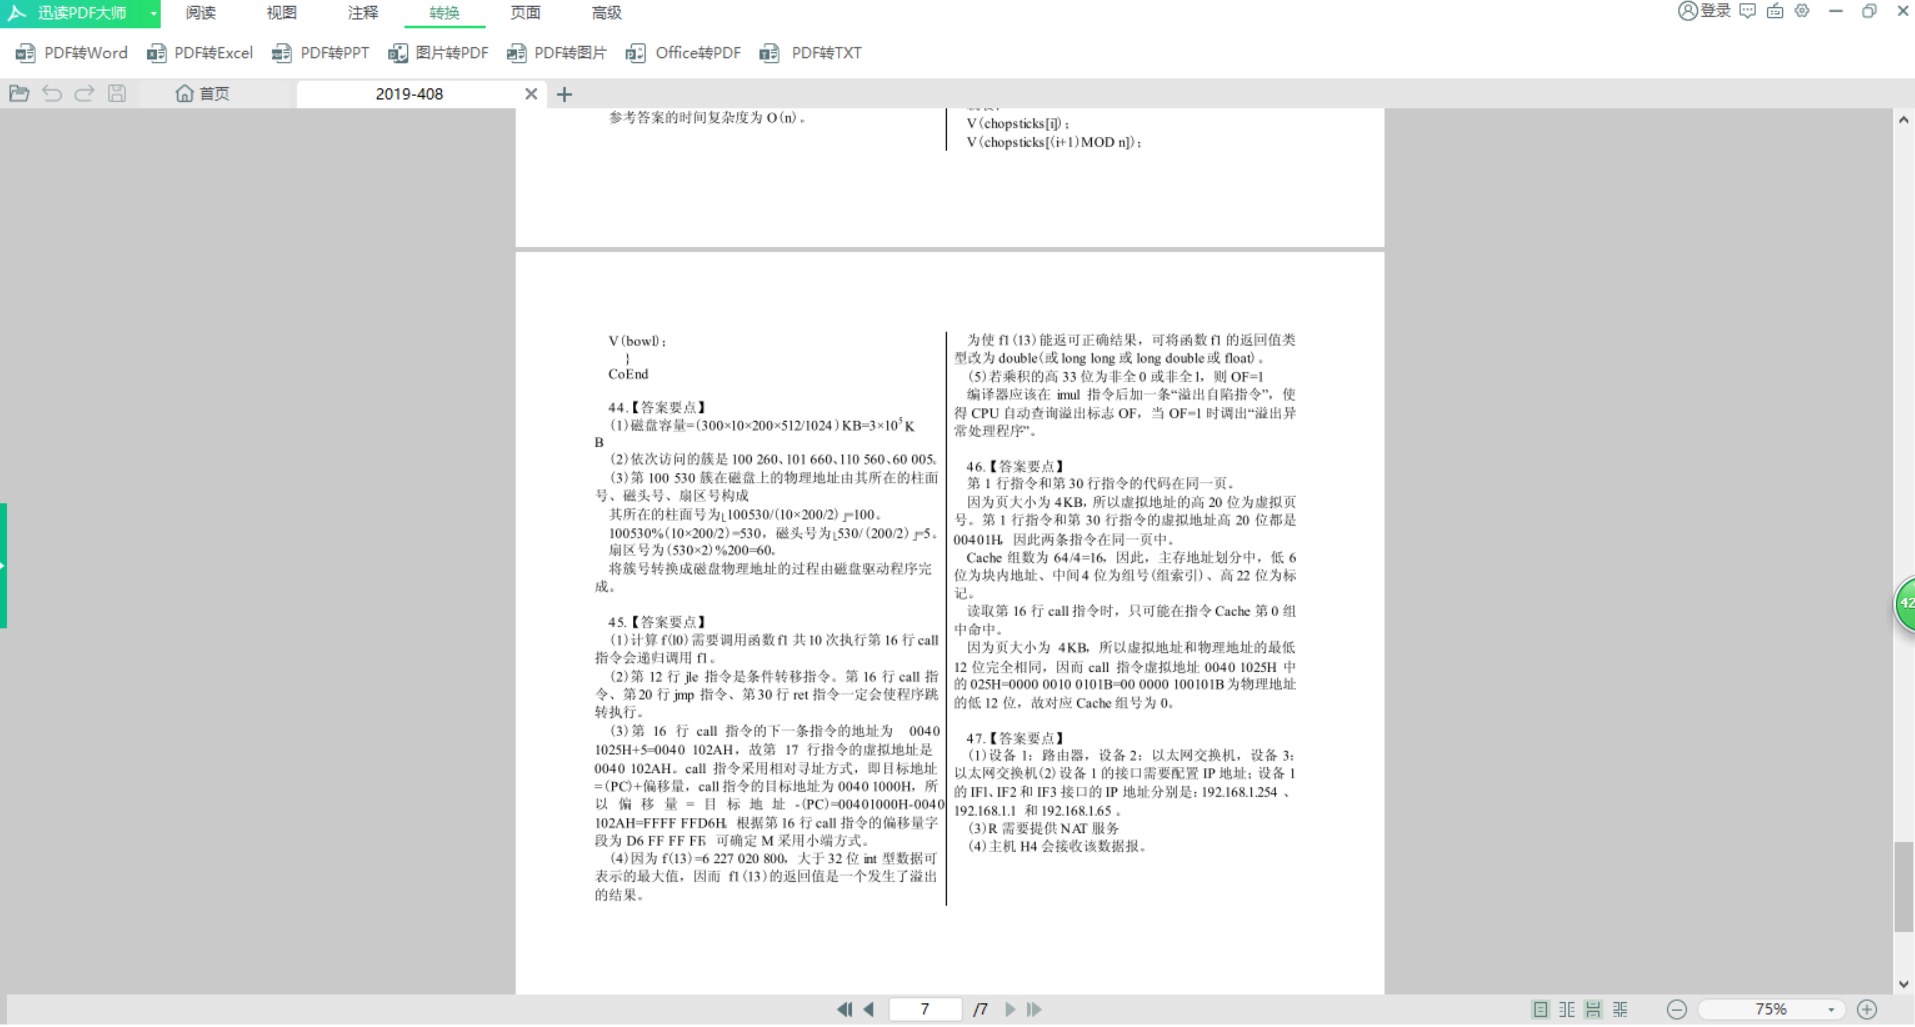Viewport: 1915px width, 1027px height.
Task: Start the Office转PDF conversion
Action: (x=683, y=52)
